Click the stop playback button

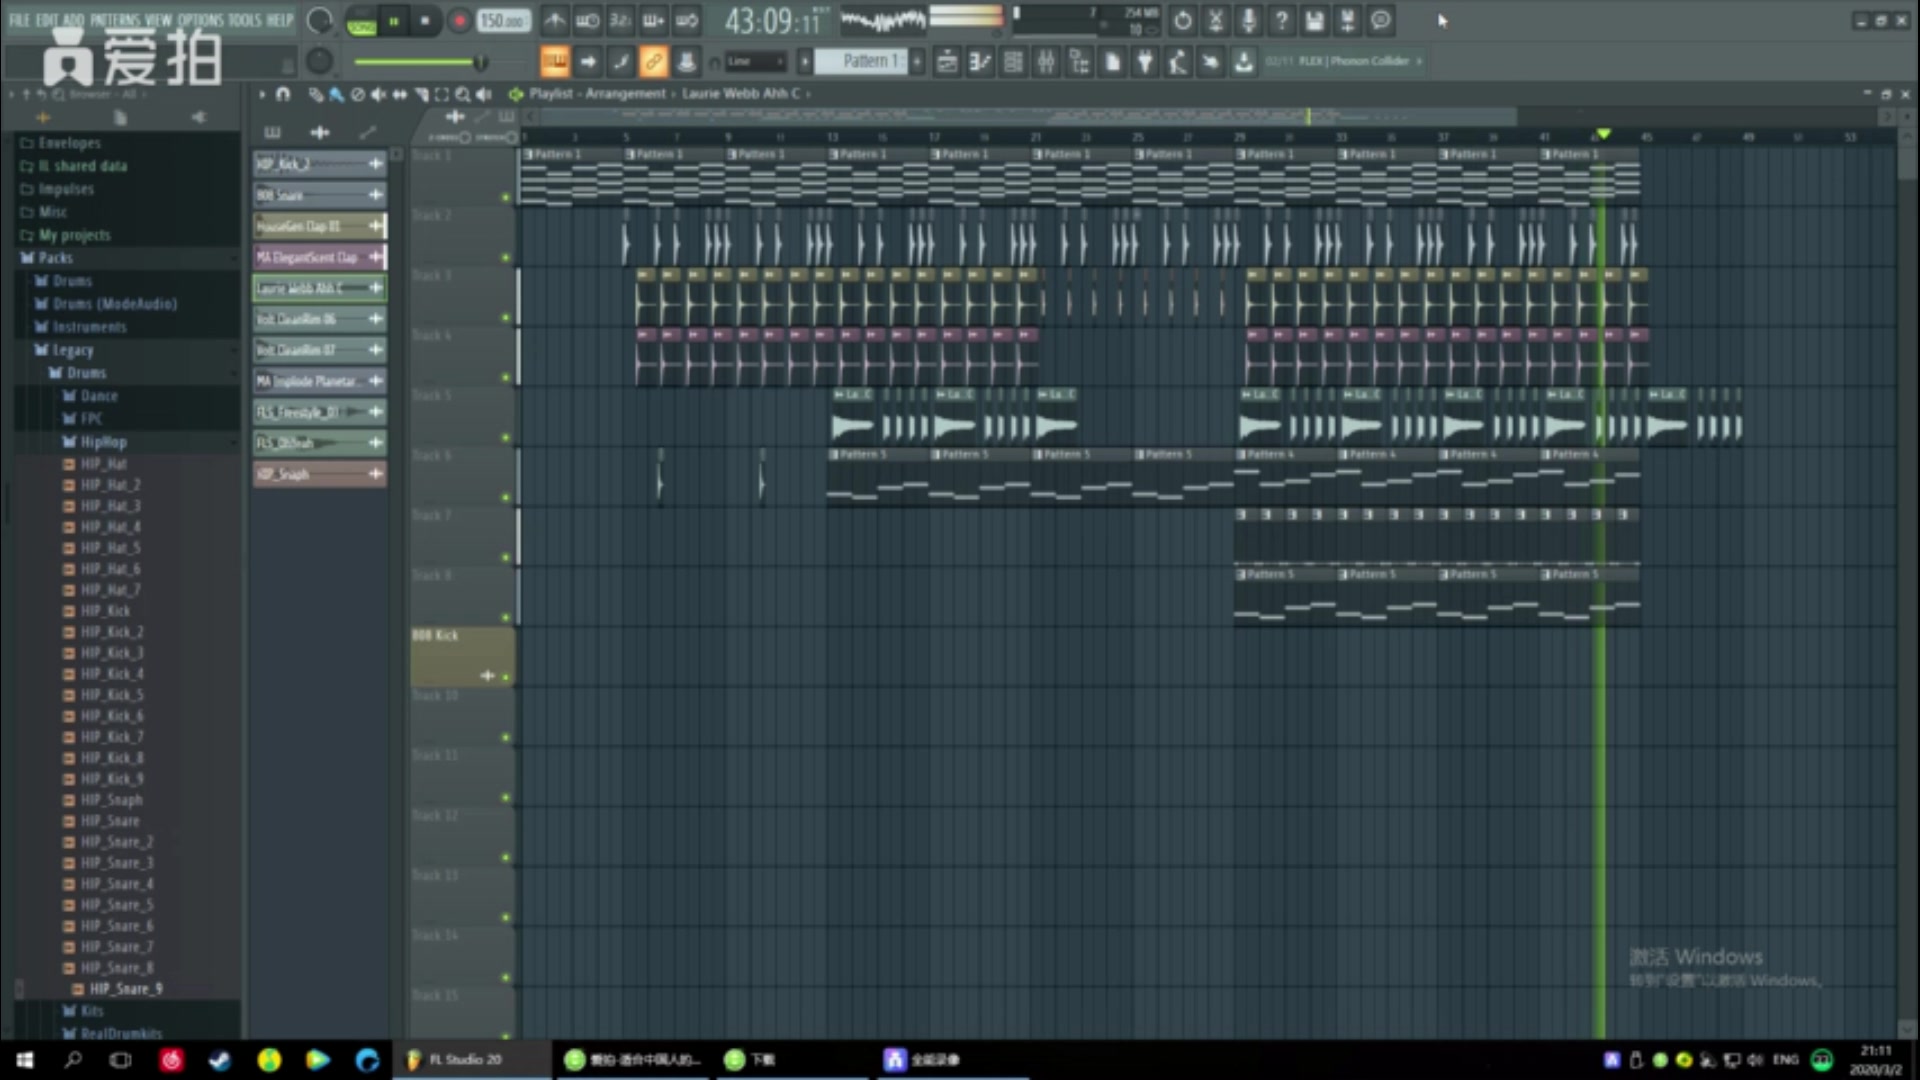[426, 21]
